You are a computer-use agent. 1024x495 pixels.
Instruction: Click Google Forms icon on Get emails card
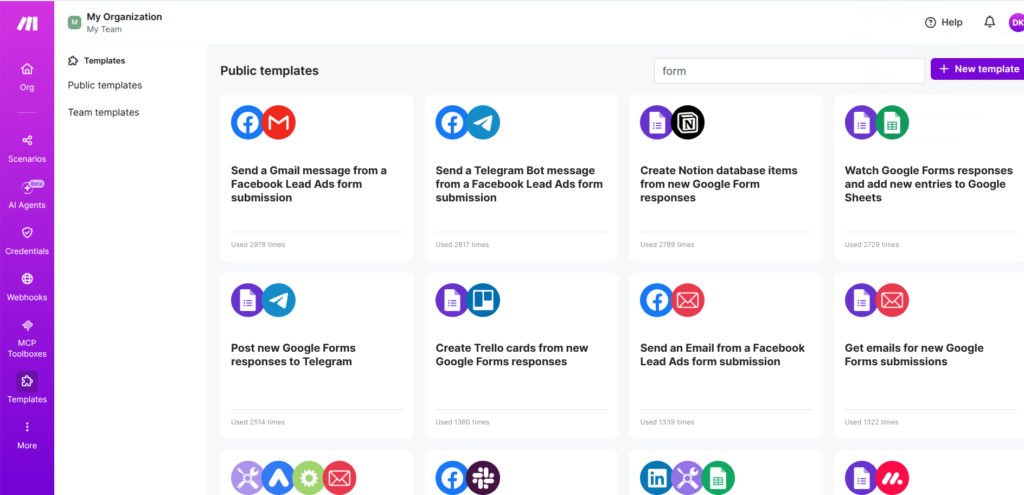point(861,300)
